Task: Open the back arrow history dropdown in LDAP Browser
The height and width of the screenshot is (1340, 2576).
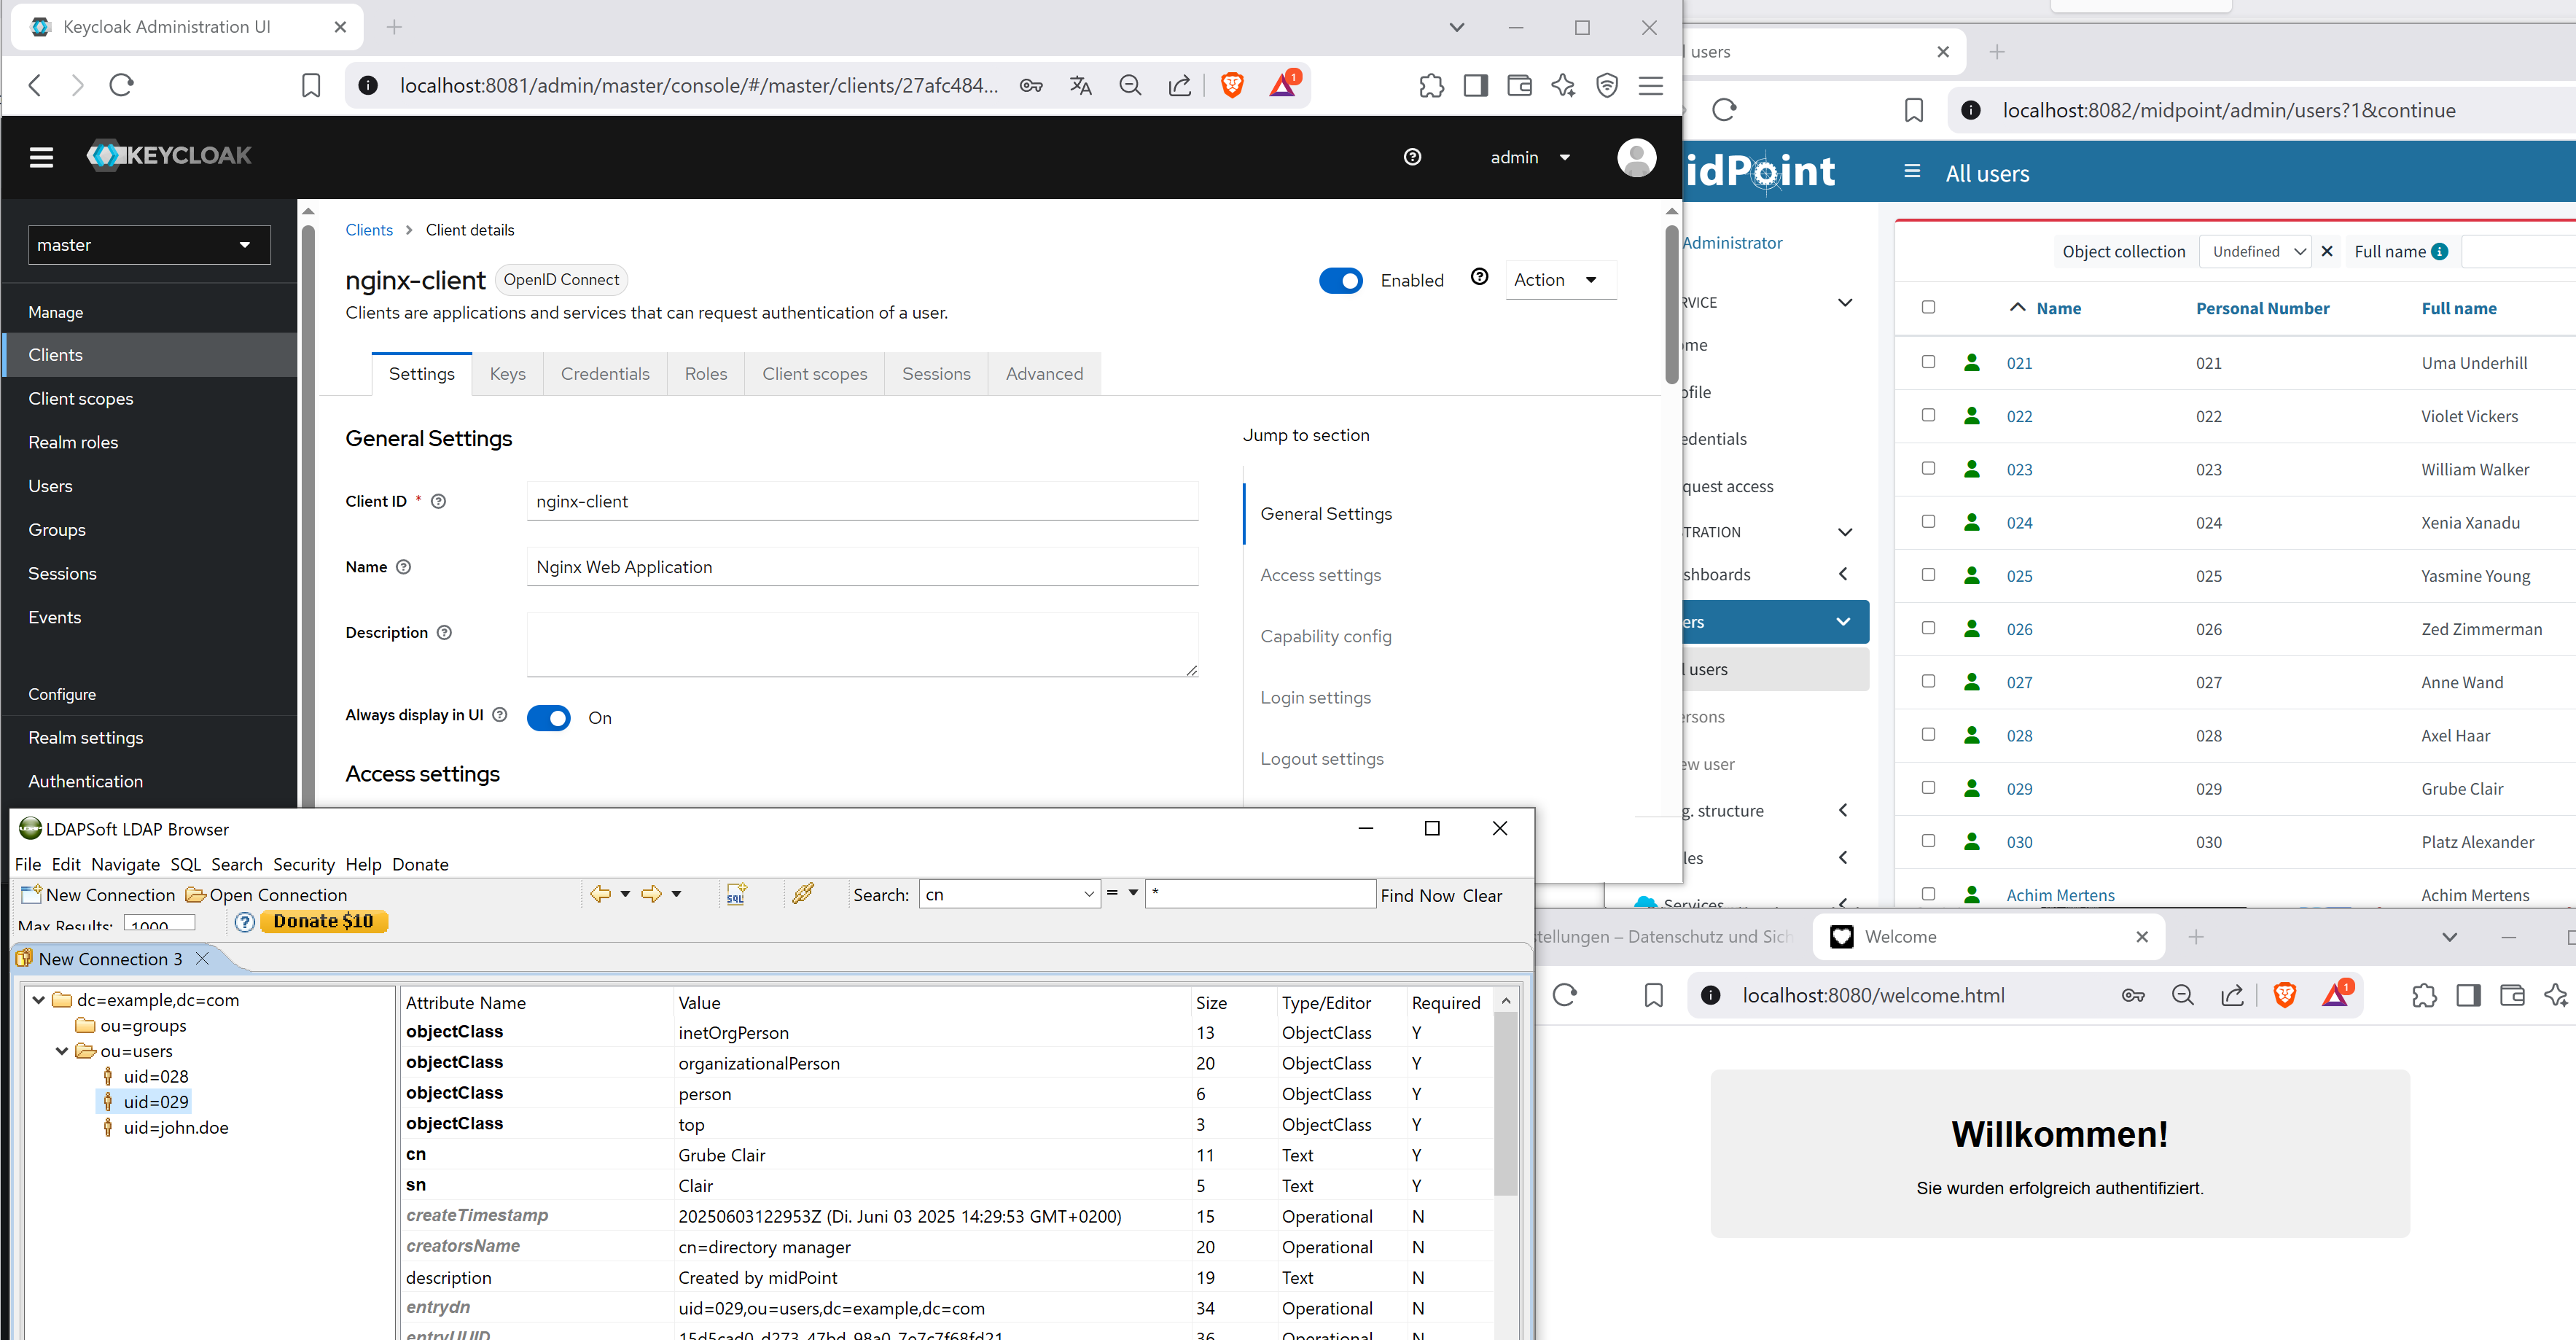Action: [625, 894]
